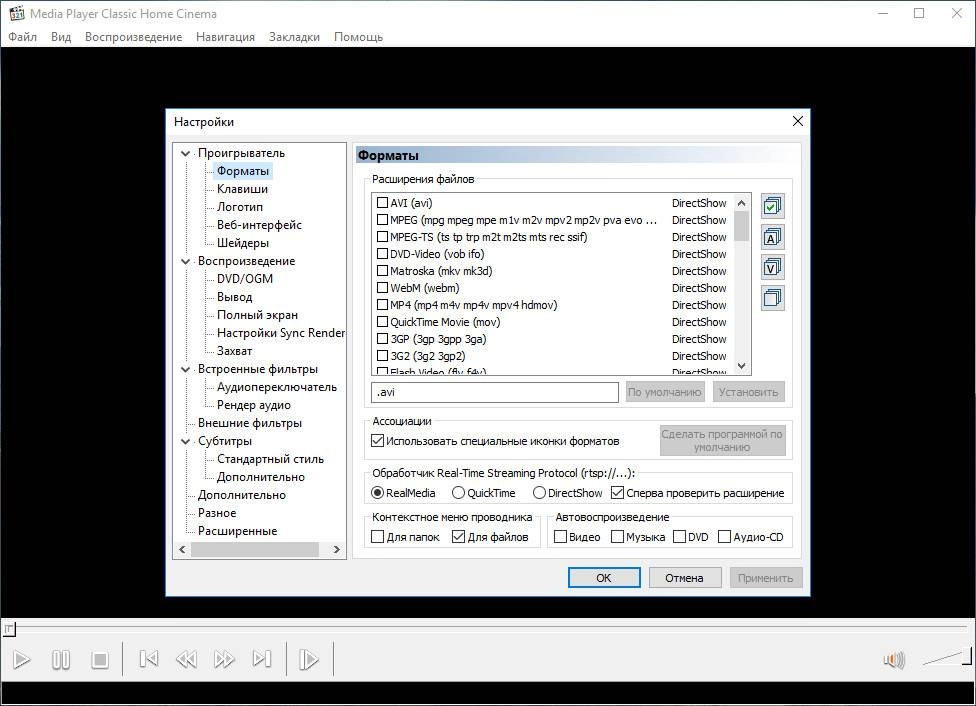
Task: Click the seek bar timeline
Action: (487, 629)
